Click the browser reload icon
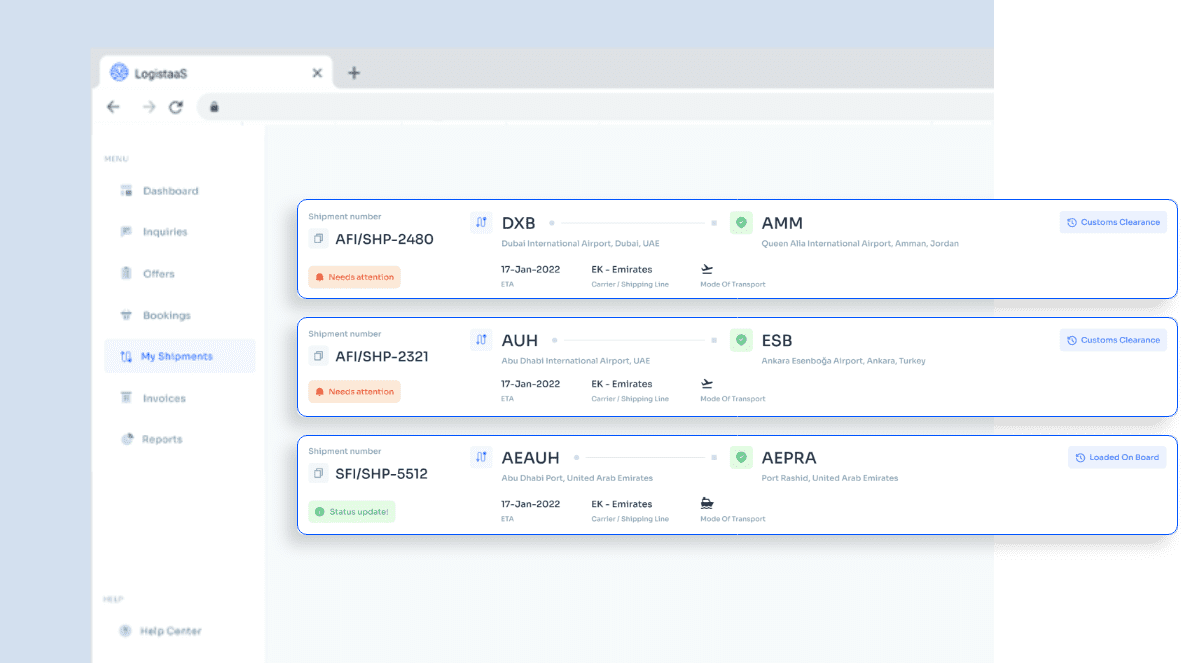This screenshot has height=663, width=1191. [176, 107]
